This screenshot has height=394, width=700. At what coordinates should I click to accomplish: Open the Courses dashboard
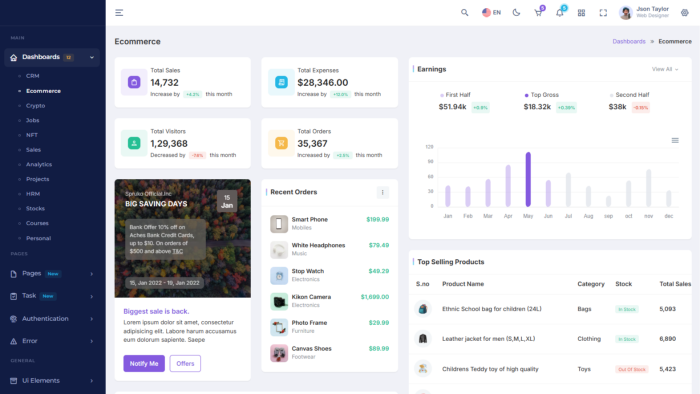click(37, 224)
